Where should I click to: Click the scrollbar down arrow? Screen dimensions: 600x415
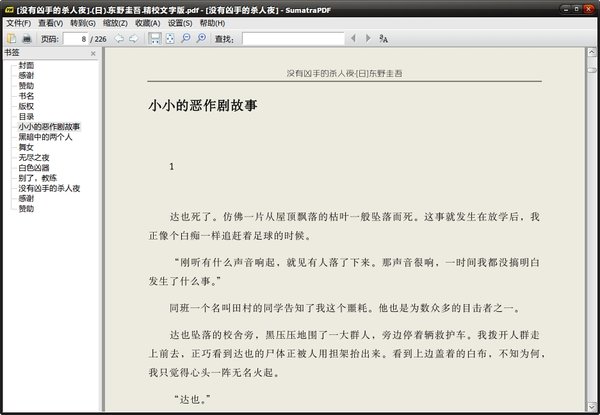point(592,406)
